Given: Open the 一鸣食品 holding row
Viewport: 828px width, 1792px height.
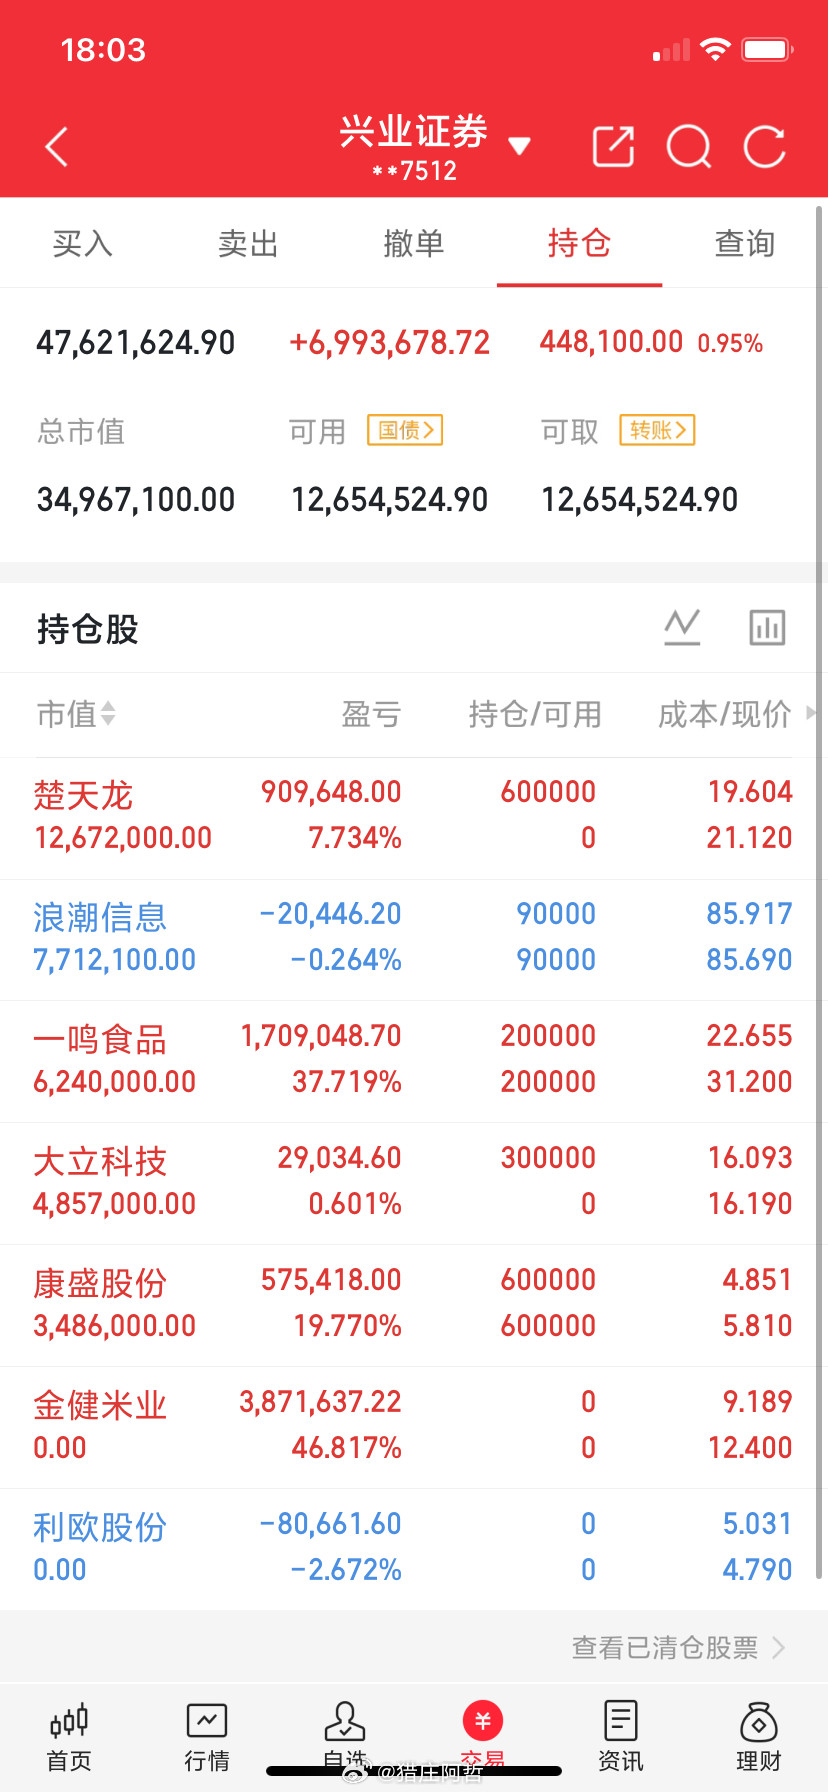Looking at the screenshot, I should 414,1062.
